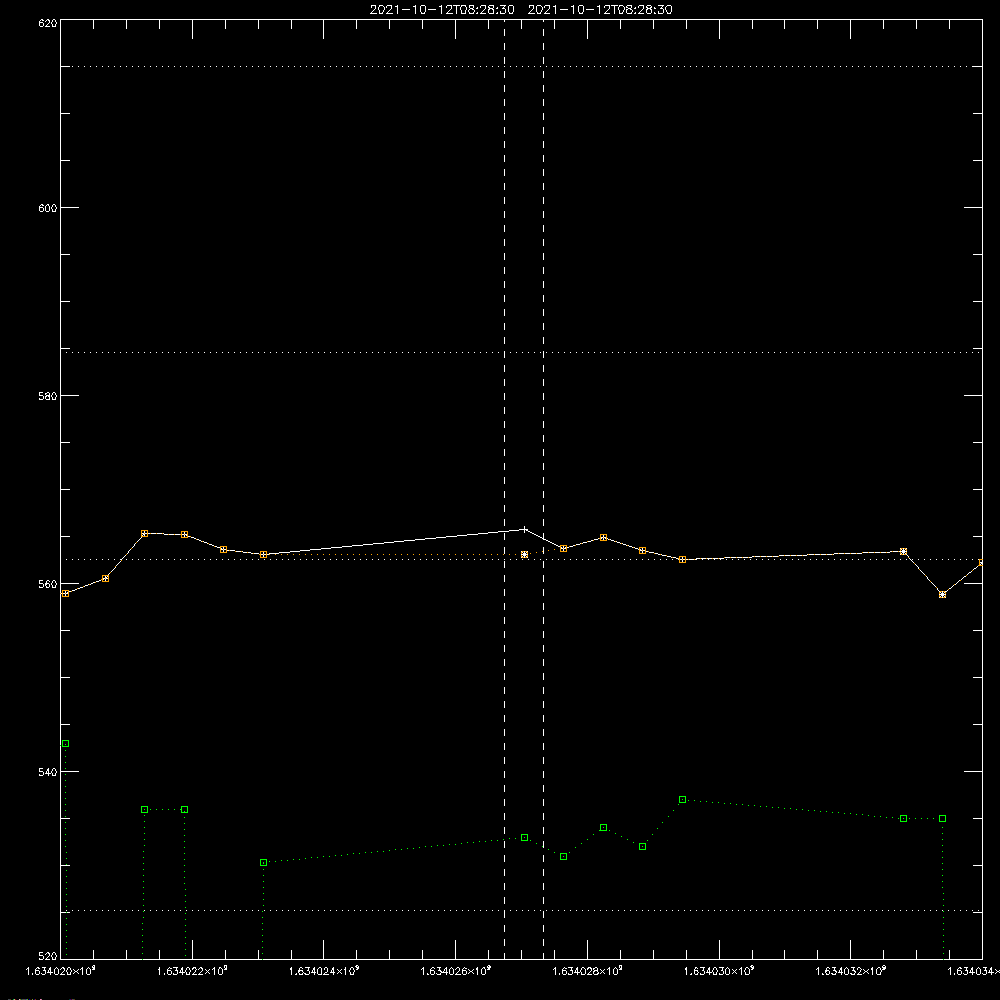Click the first orange marker on the left edge near 559
Image resolution: width=1000 pixels, height=1000 pixels.
pos(65,594)
